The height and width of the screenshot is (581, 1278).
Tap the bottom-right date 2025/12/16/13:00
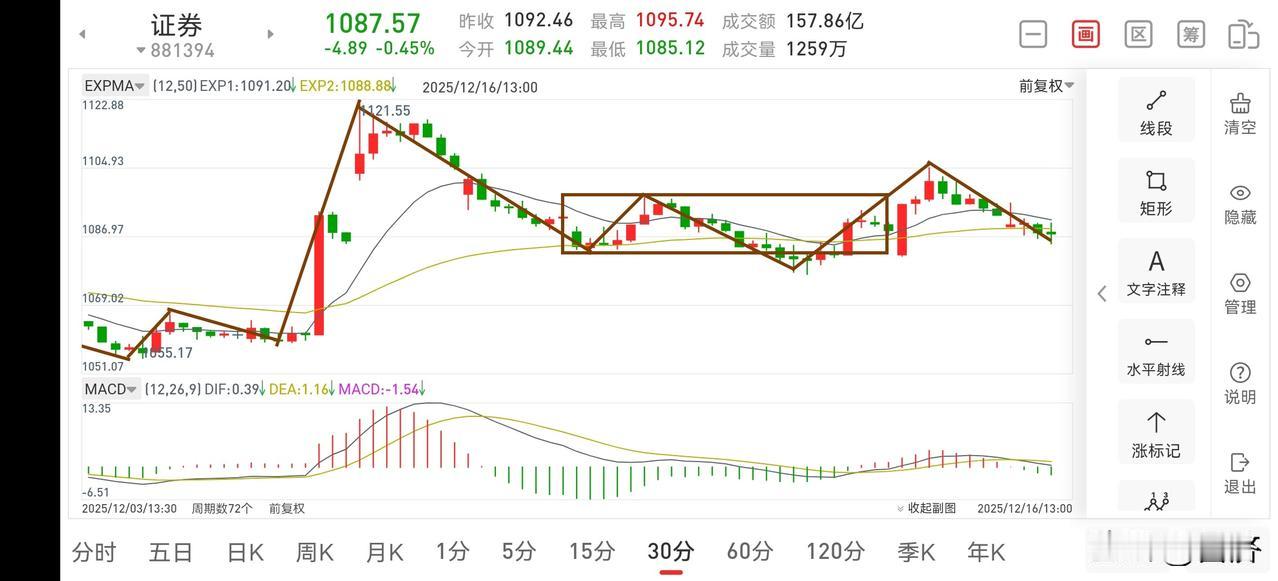click(x=1024, y=508)
